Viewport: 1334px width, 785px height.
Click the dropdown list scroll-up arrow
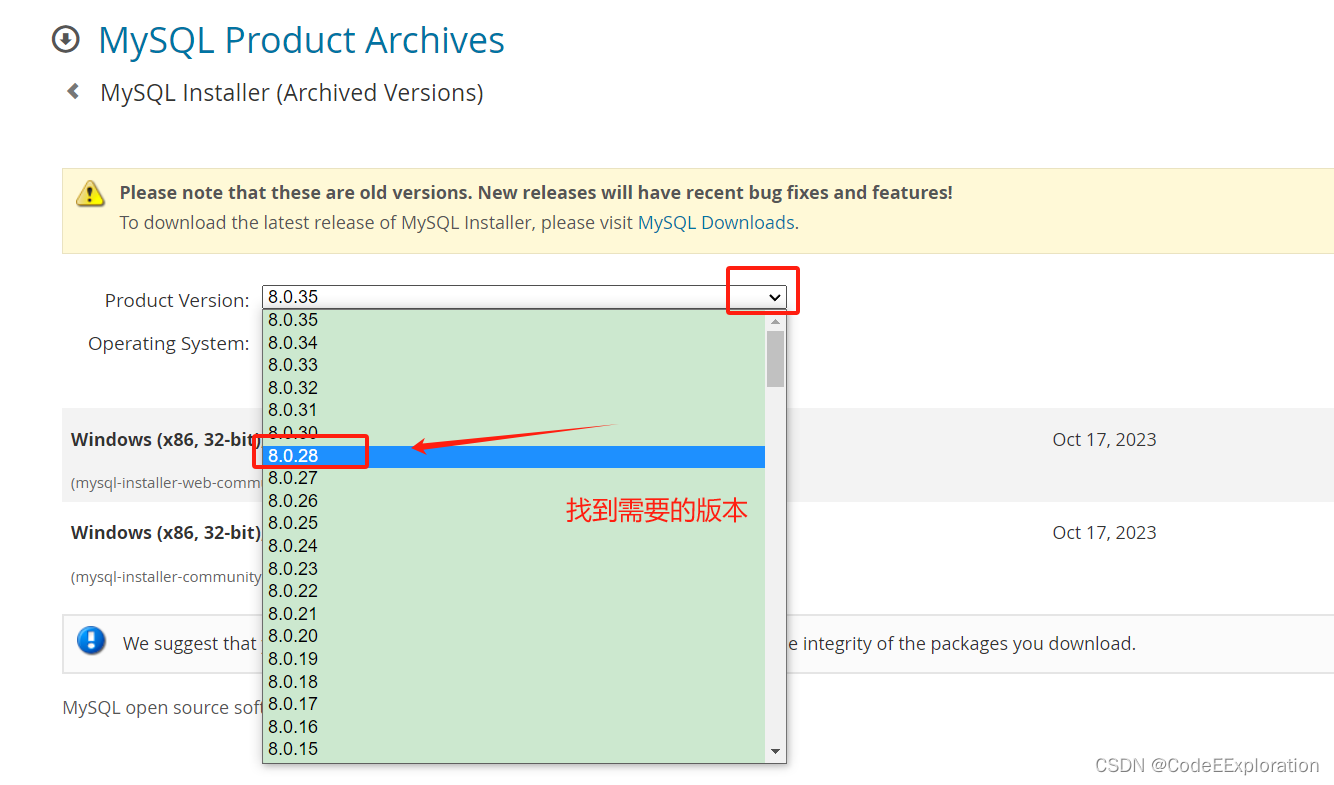(775, 321)
